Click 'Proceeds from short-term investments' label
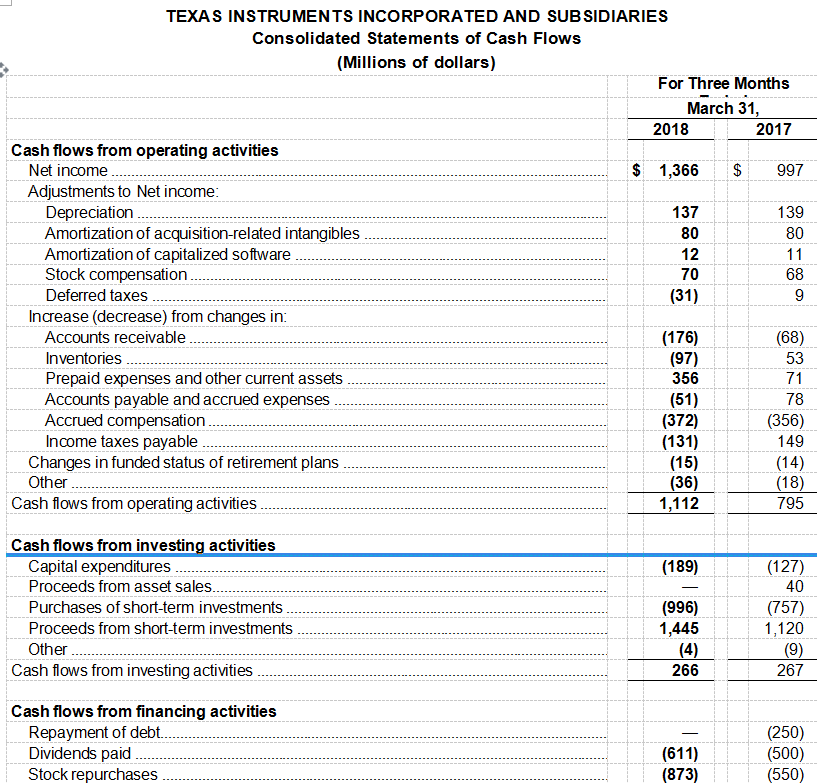Screen dimensions: 817x783 pos(160,628)
